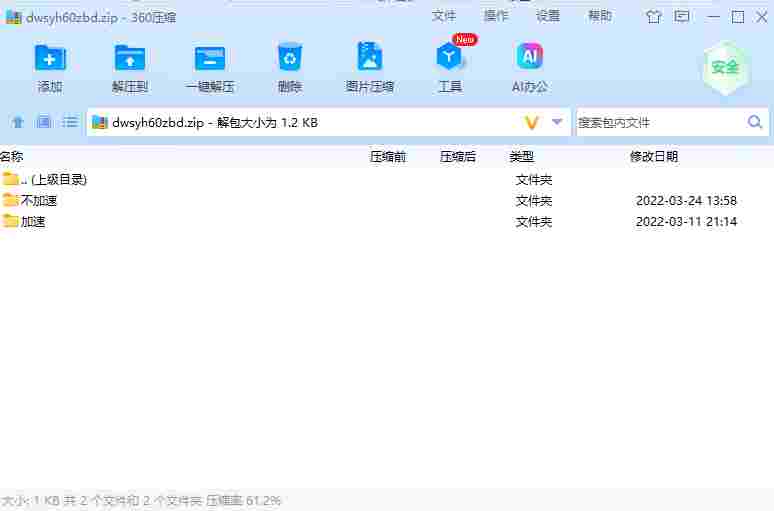The image size is (774, 511).
Task: Open the 操作 menu
Action: point(496,16)
